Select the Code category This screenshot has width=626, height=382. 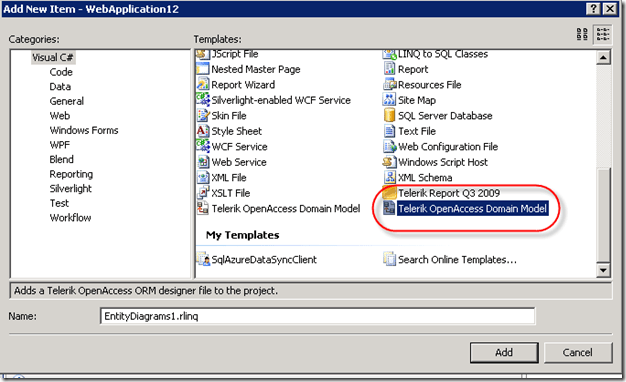61,72
